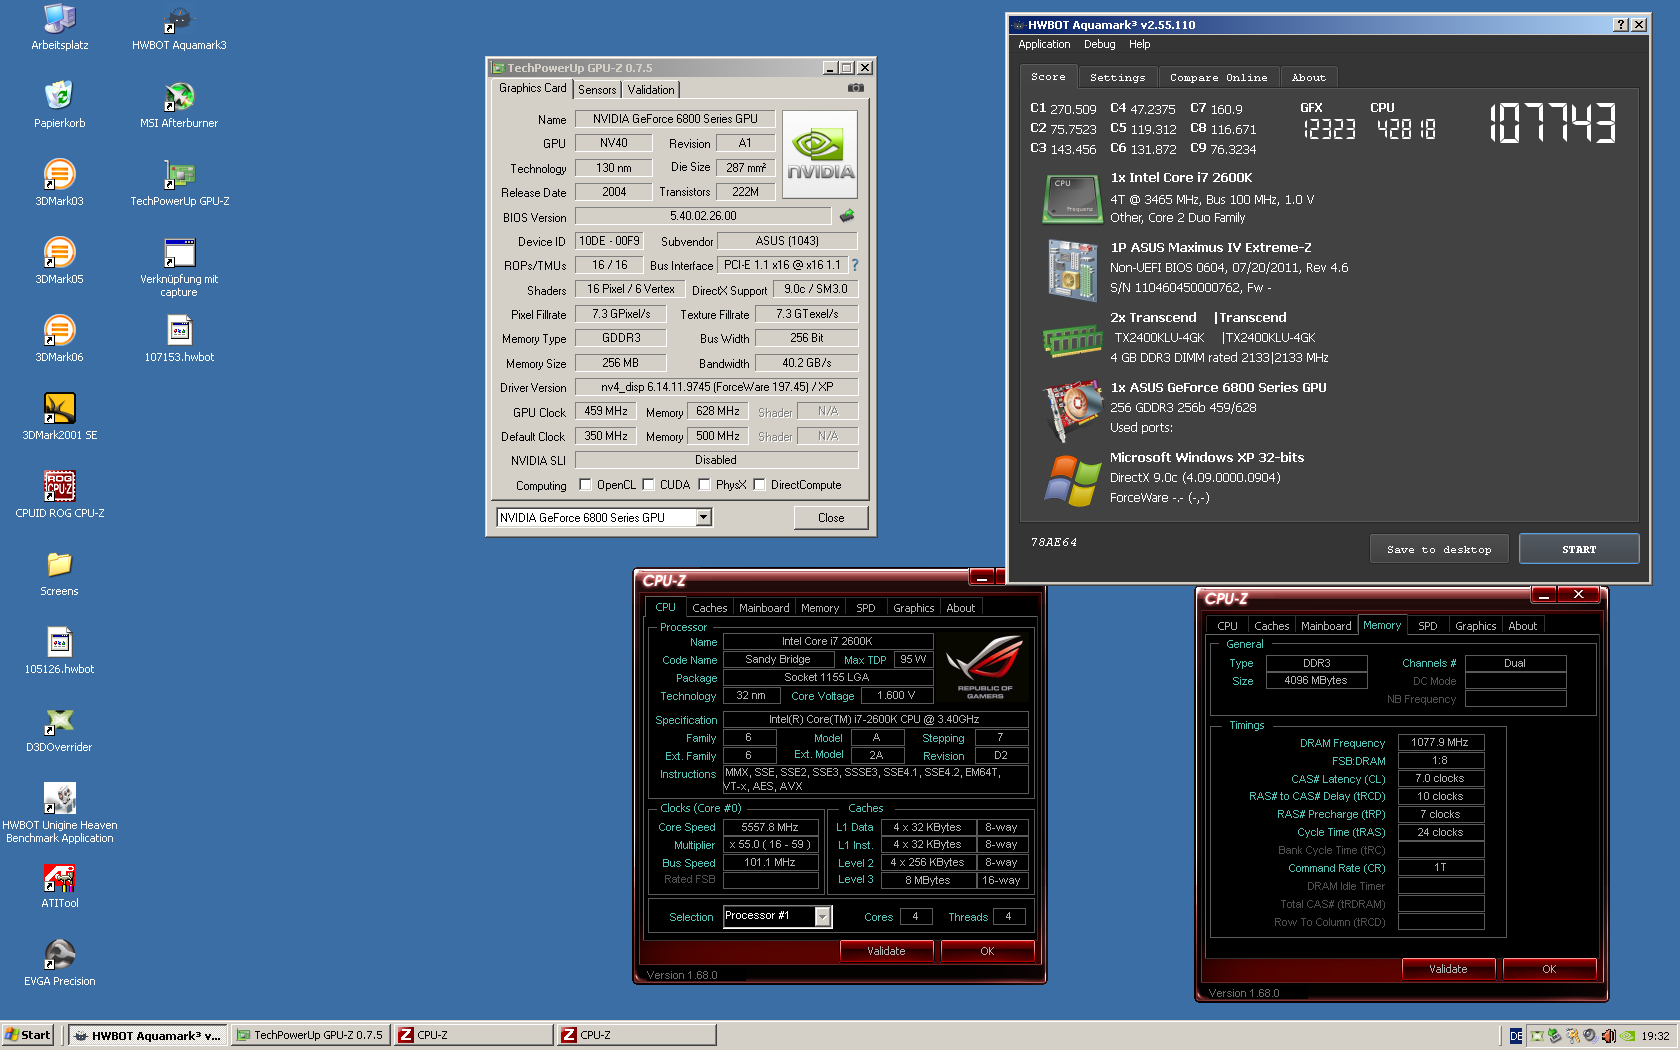Click the Driver Version field in GPU-Z
Image resolution: width=1680 pixels, height=1050 pixels.
tap(716, 387)
